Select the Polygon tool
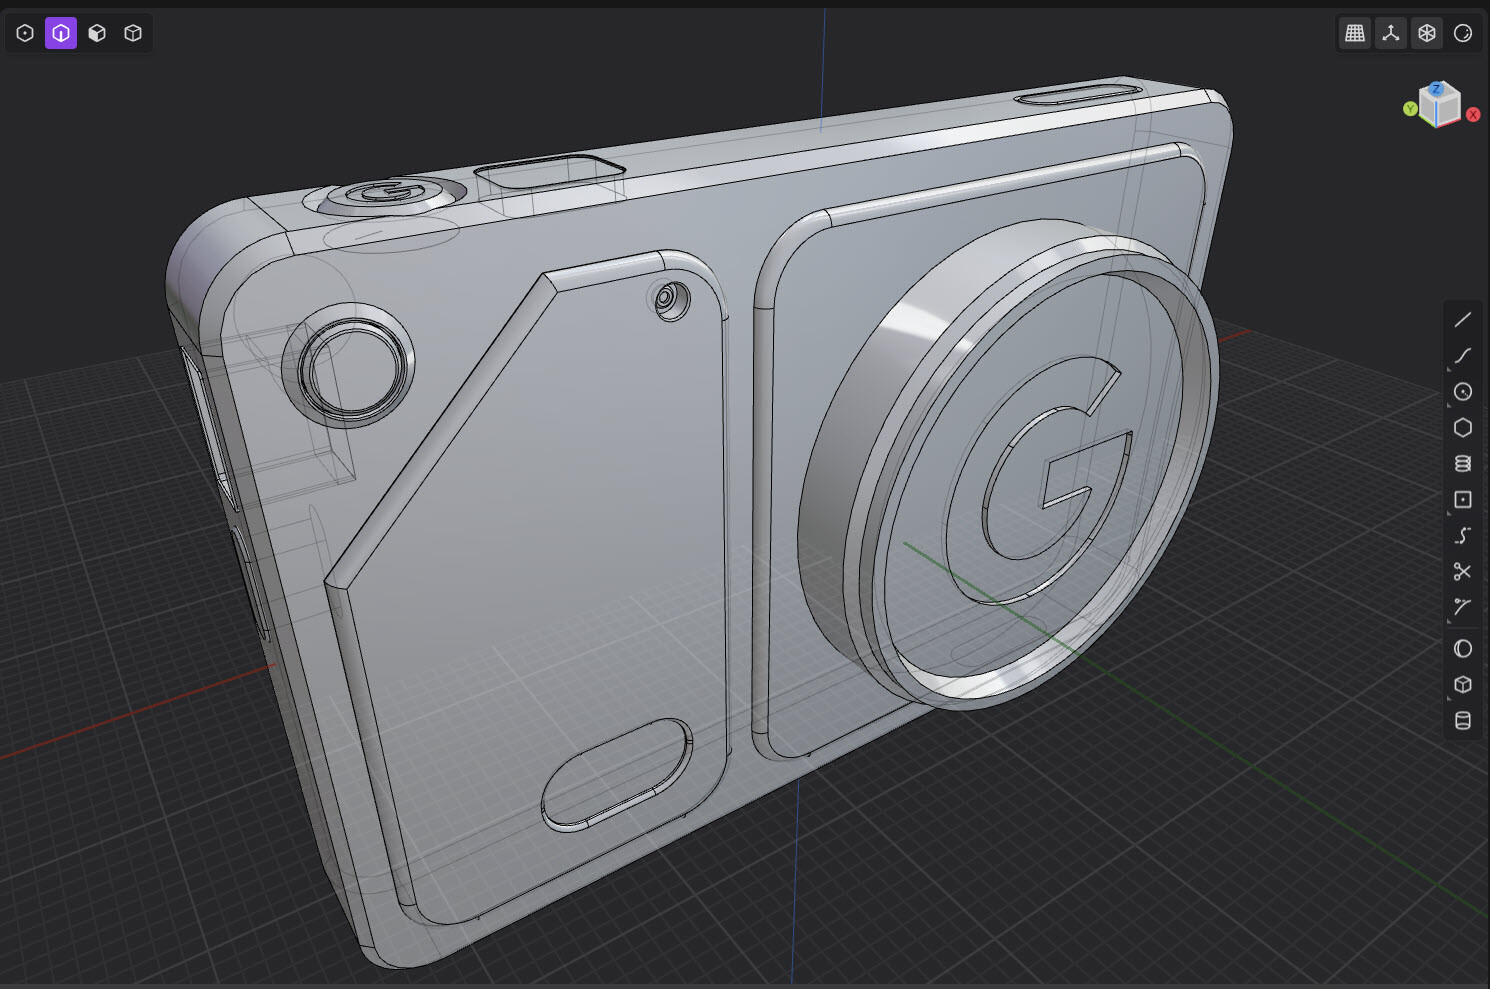The height and width of the screenshot is (989, 1490). 1463,428
